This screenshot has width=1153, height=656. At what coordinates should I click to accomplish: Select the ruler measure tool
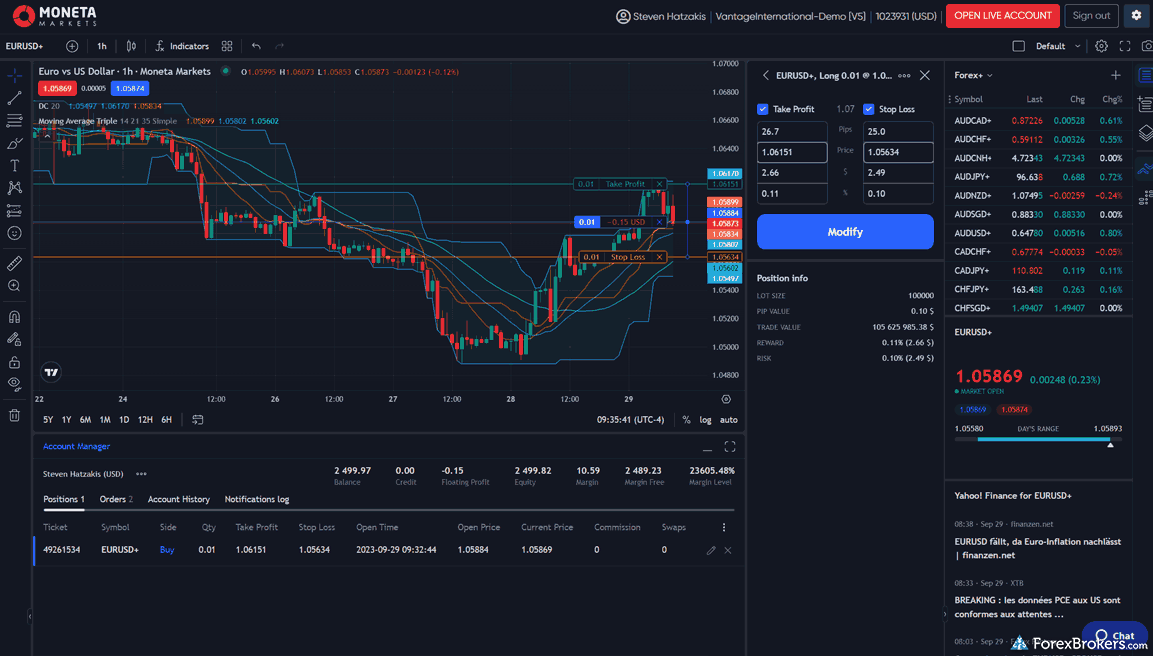pos(14,263)
